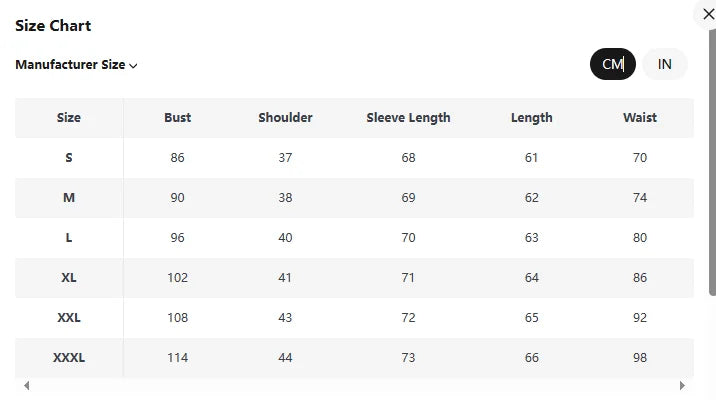Click the right scroll arrow under table
Screen dimensions: 716x400
click(x=682, y=386)
